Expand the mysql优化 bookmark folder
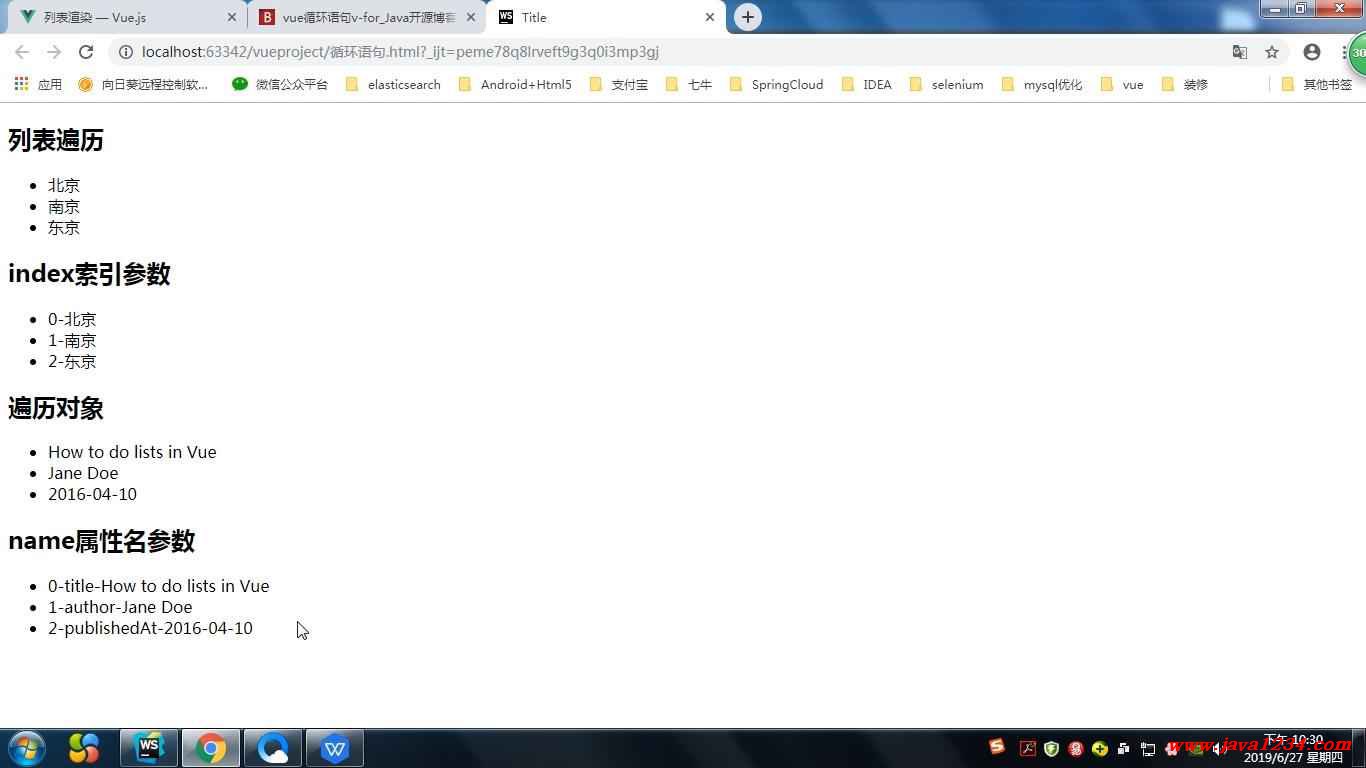Image resolution: width=1366 pixels, height=768 pixels. [x=1041, y=84]
